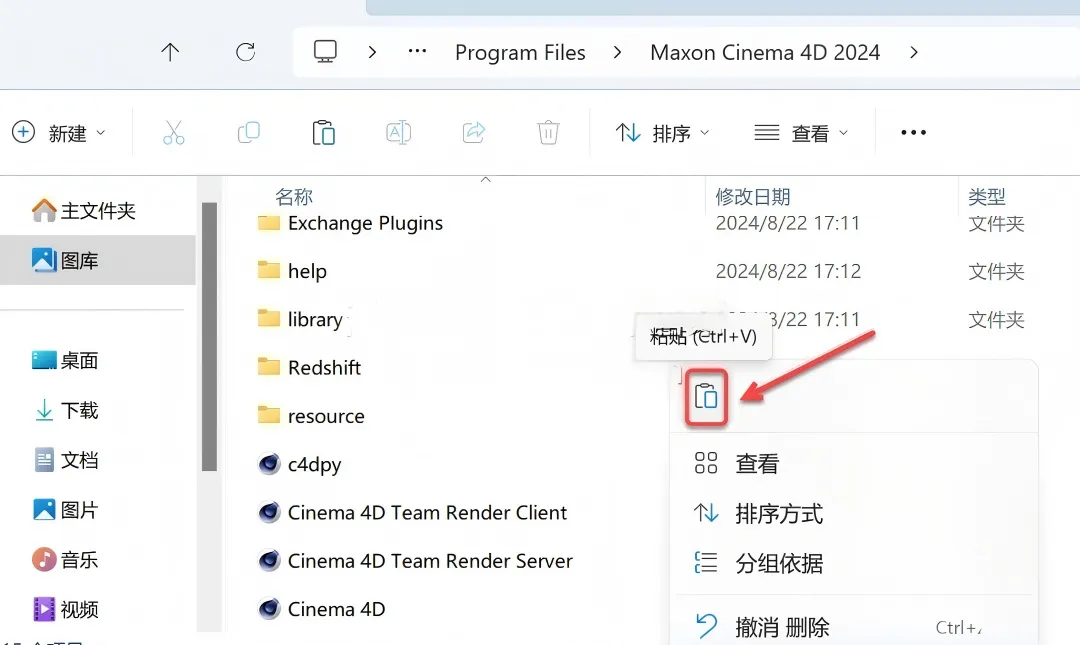
Task: Open chevron after the monitor icon
Action: click(x=372, y=52)
